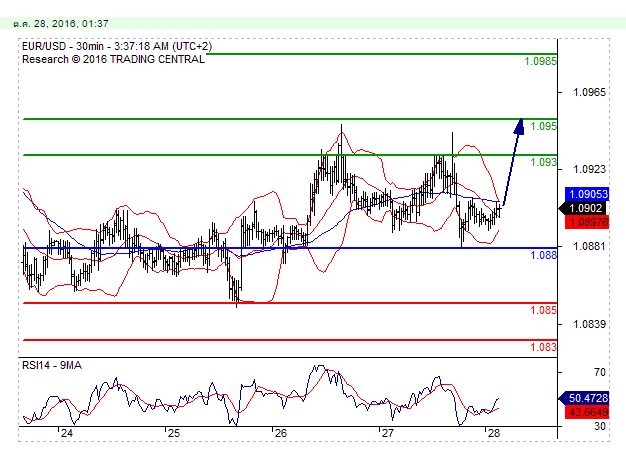
Task: Click the green 1.0985 resistance label
Action: (x=540, y=61)
